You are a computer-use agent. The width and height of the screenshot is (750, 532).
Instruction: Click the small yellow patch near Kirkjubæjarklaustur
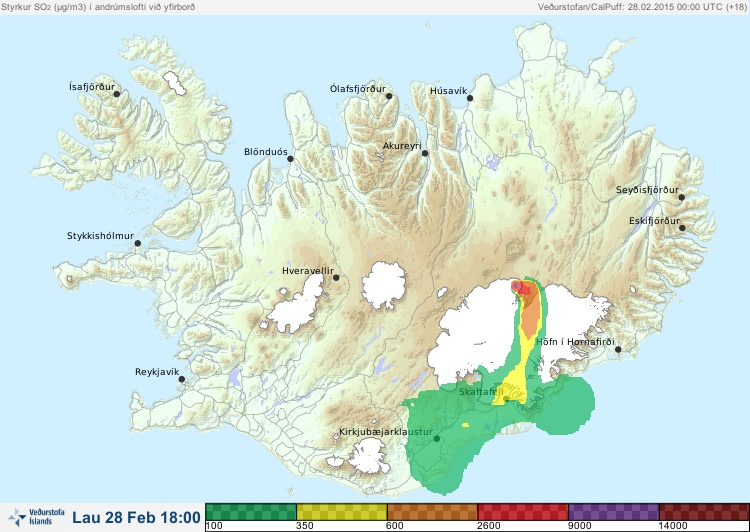(465, 424)
